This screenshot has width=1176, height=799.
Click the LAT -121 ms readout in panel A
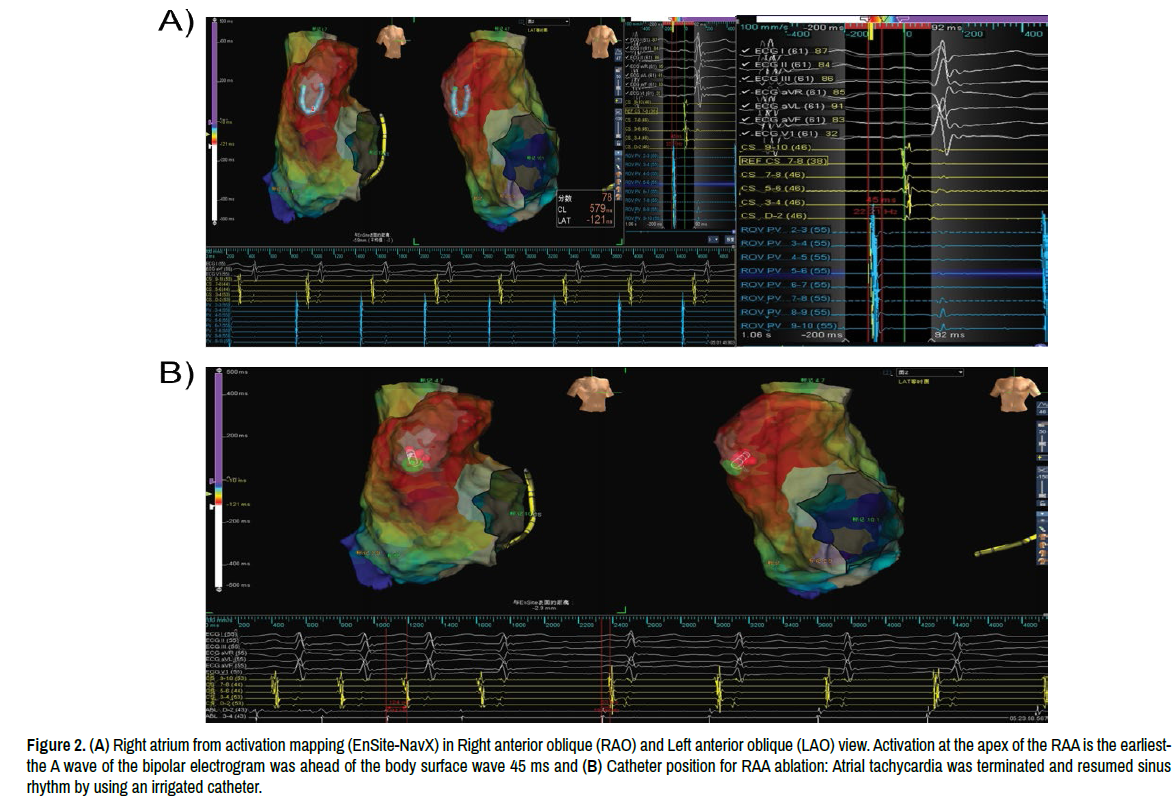tap(585, 220)
